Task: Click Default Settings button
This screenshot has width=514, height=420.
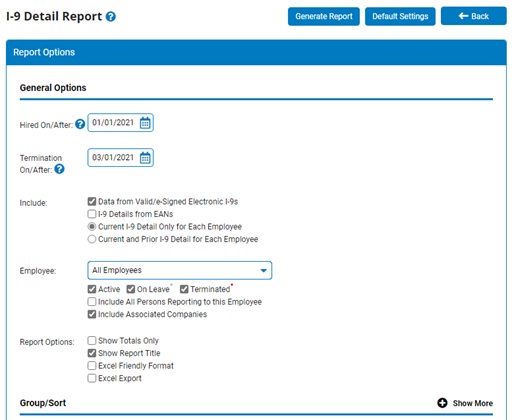Action: pos(400,16)
